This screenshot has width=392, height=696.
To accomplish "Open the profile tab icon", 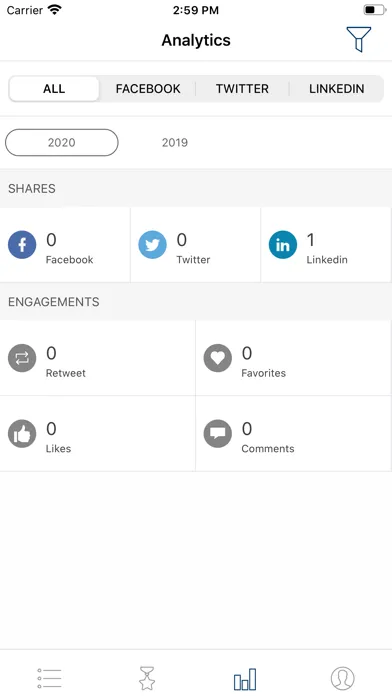I will point(343,678).
